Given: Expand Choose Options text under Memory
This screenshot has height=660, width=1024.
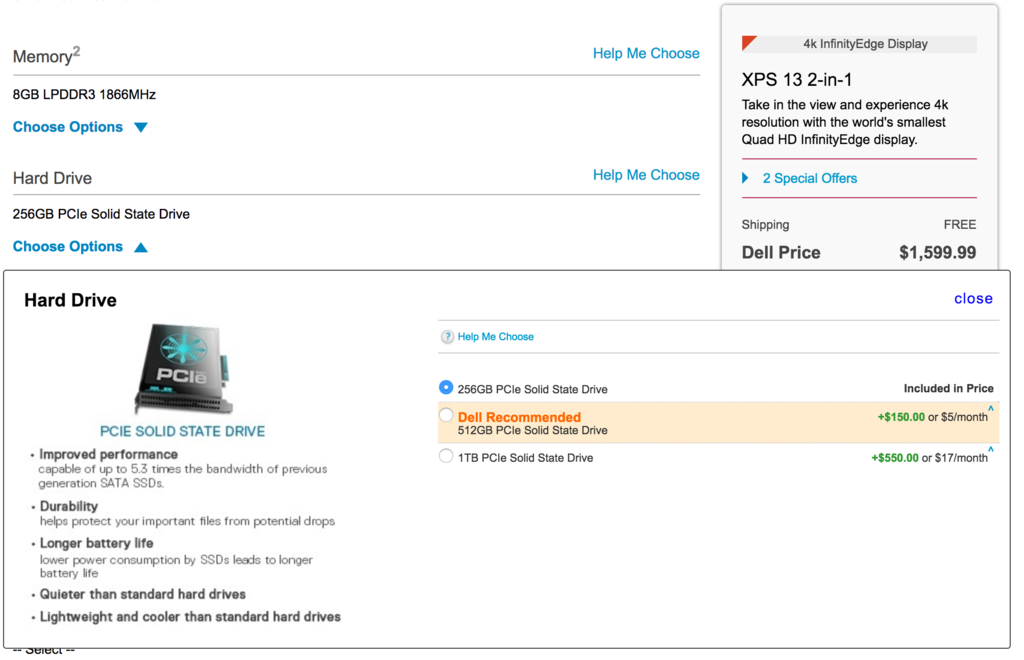Looking at the screenshot, I should [68, 127].
